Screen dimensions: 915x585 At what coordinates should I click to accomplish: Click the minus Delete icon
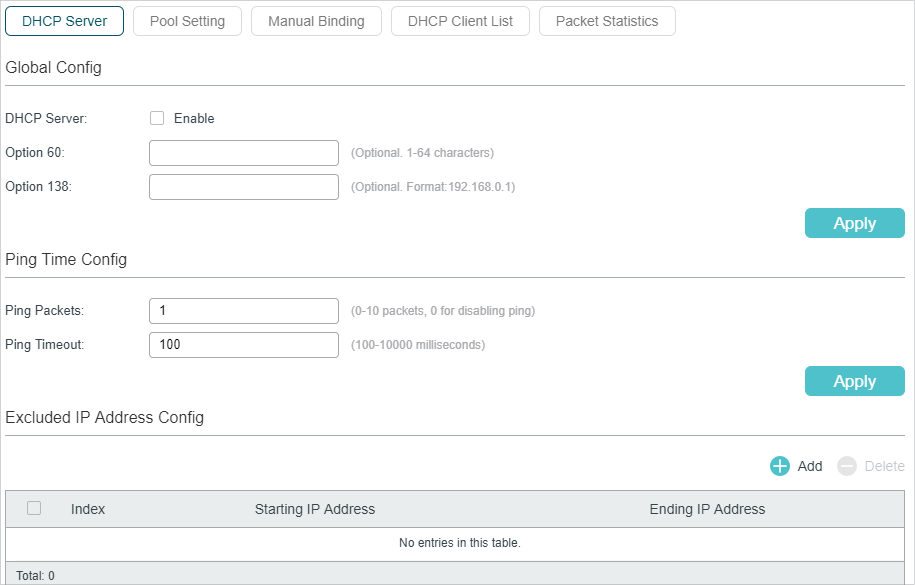click(x=847, y=466)
